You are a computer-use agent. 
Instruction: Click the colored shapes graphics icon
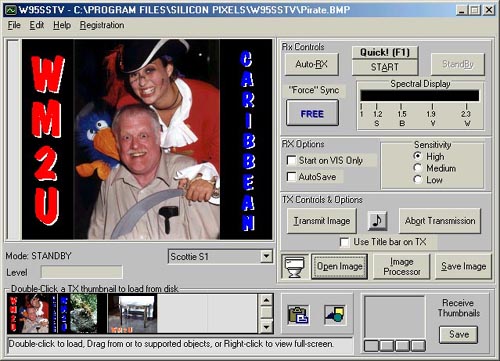point(335,315)
